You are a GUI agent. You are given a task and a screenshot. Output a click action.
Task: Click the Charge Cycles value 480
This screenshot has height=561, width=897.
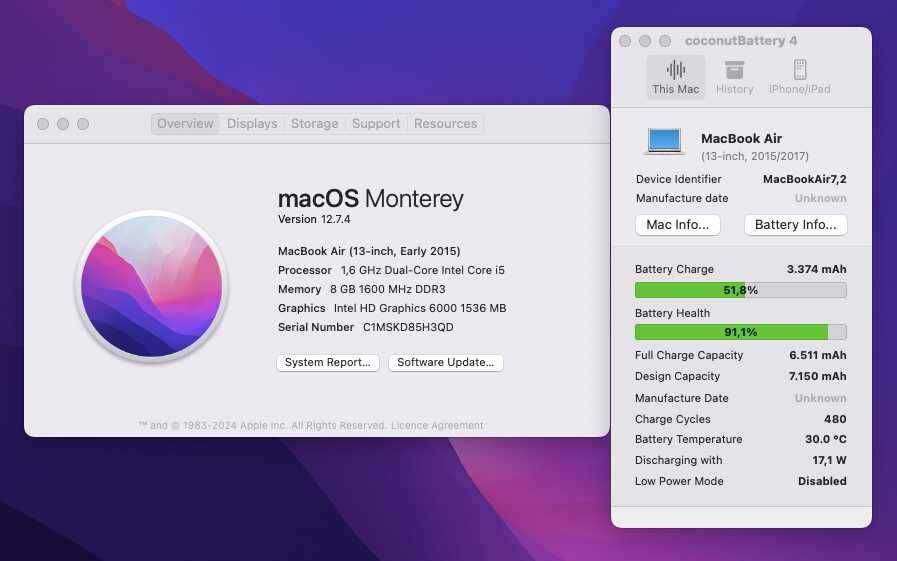click(835, 419)
